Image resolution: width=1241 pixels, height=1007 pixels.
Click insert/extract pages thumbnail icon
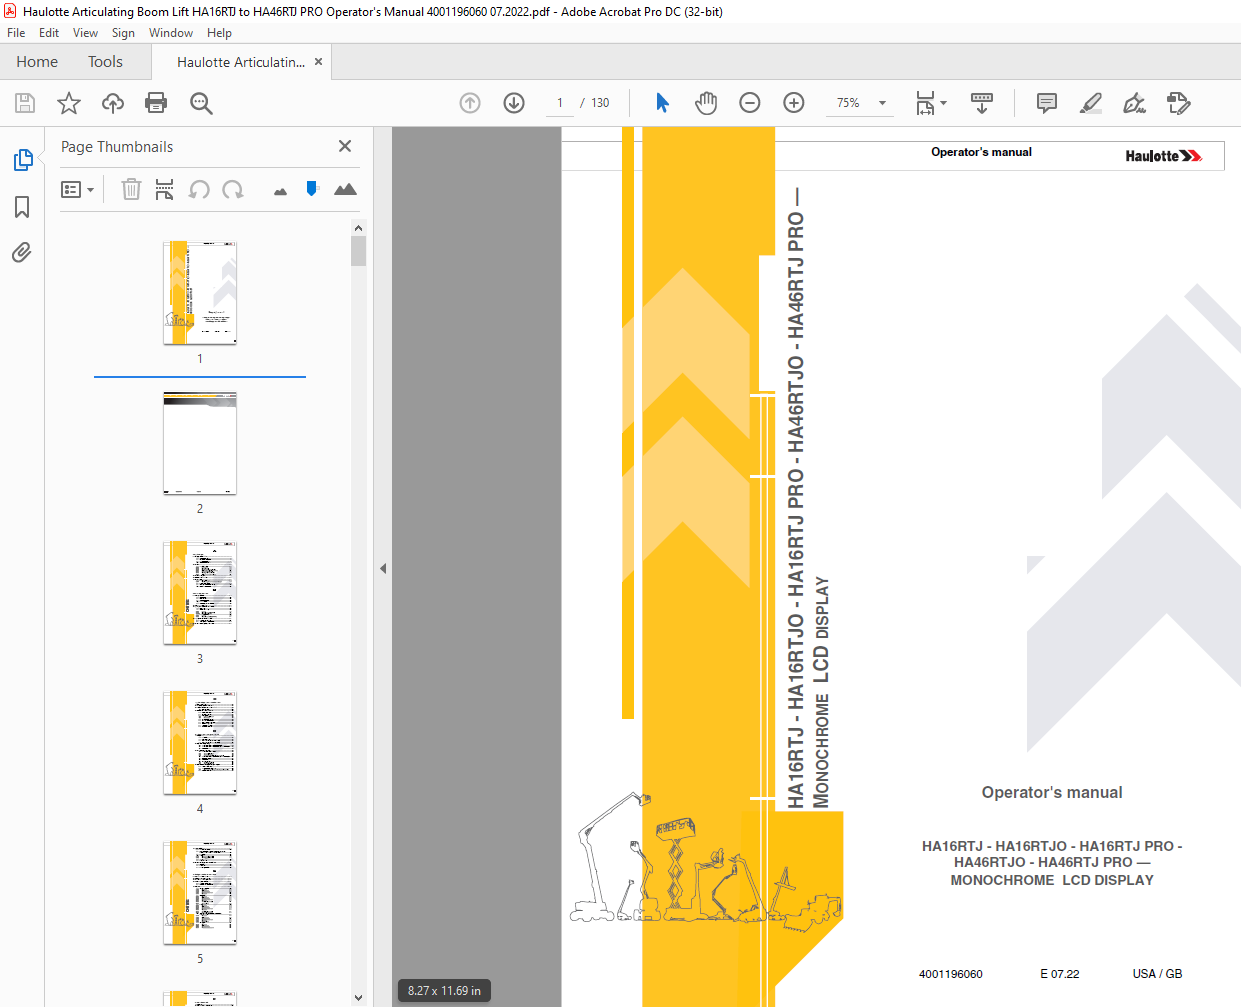point(165,189)
